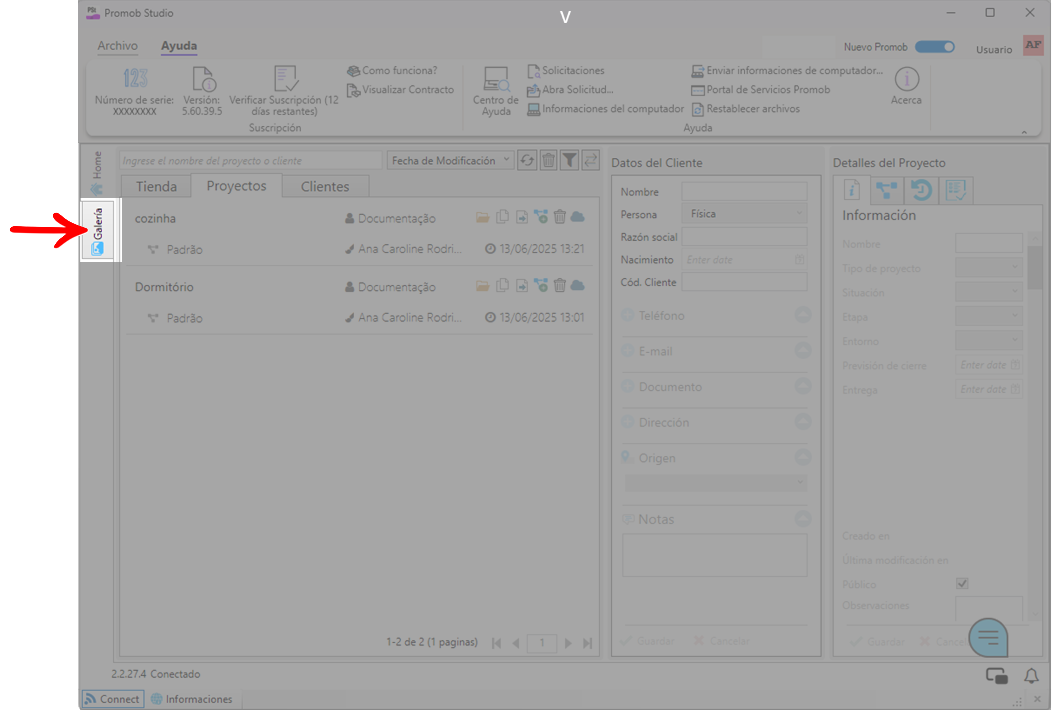
Task: Open Portal de Servicios Promob
Action: pyautogui.click(x=761, y=89)
